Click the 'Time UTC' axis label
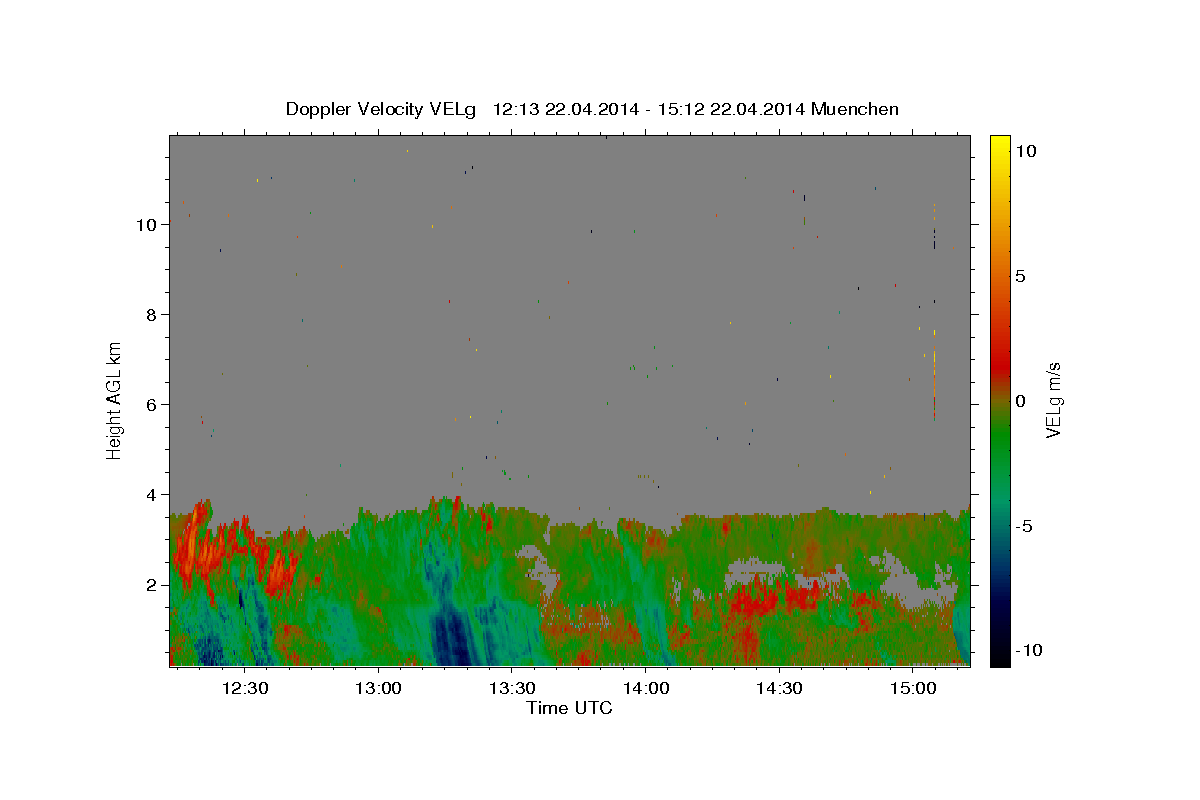The width and height of the screenshot is (1200, 800). [569, 709]
